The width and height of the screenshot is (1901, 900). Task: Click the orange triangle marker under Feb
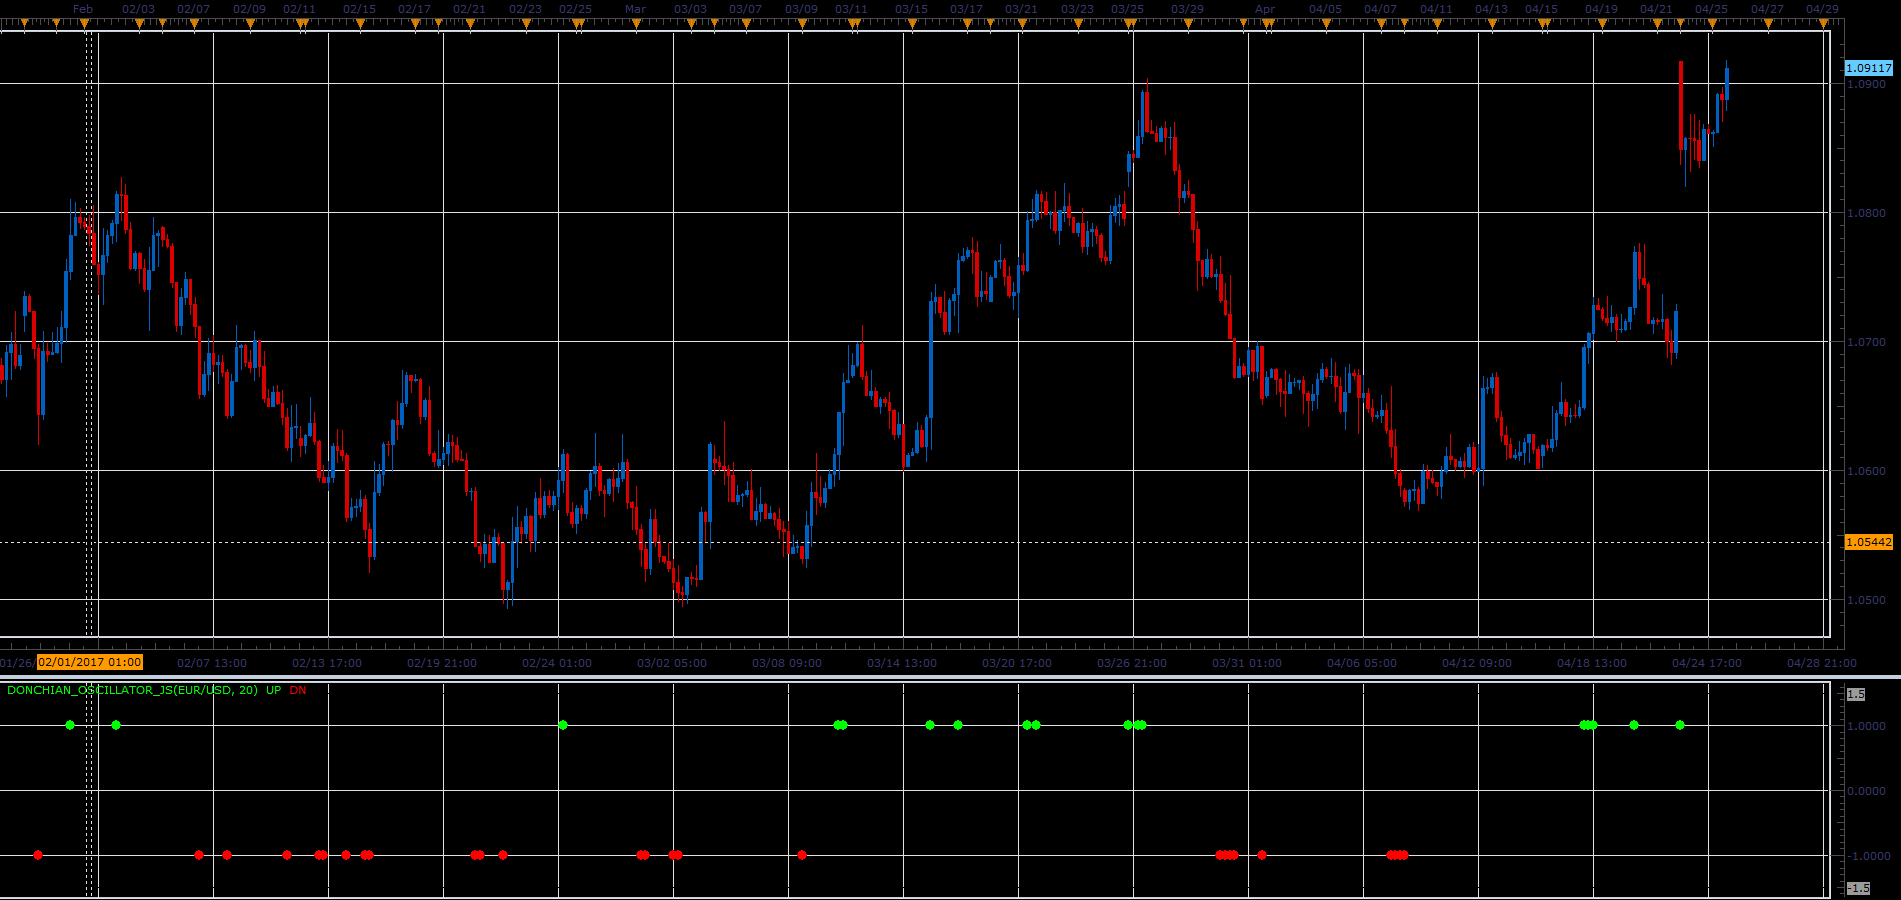[83, 24]
